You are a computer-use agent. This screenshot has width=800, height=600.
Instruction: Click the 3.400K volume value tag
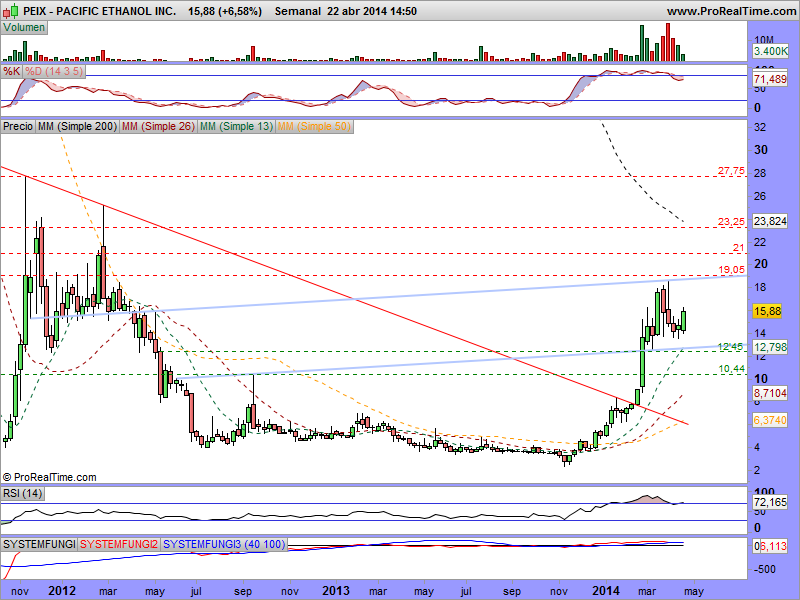[x=770, y=51]
